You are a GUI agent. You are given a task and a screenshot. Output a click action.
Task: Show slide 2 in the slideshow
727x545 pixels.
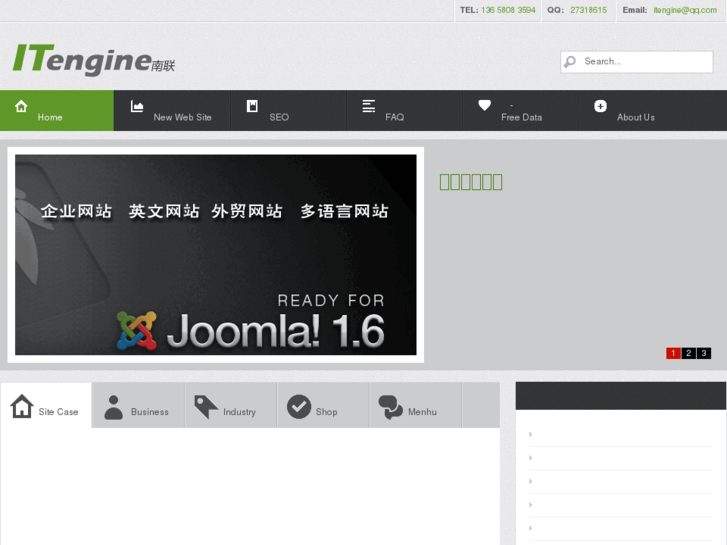tap(689, 353)
